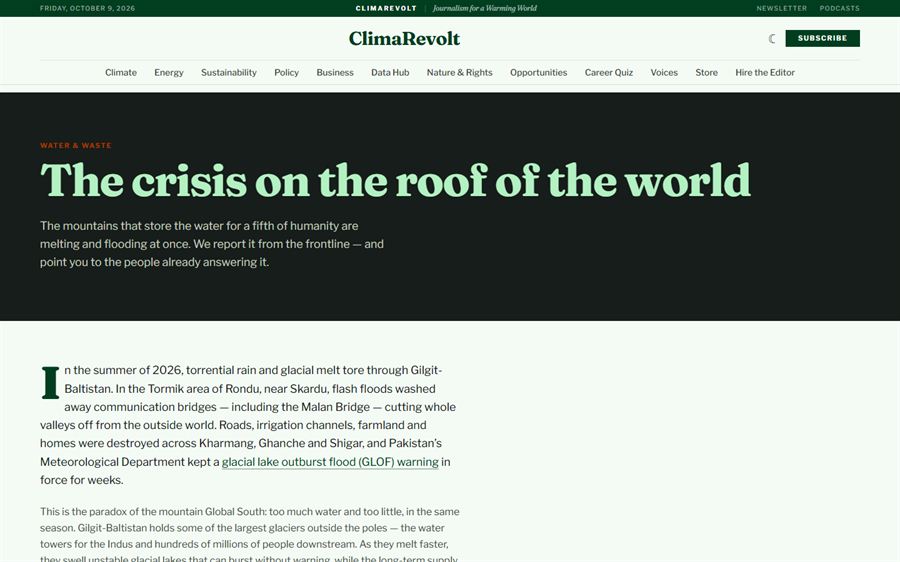Open the Podcasts link in the top bar
The image size is (900, 562).
[839, 8]
